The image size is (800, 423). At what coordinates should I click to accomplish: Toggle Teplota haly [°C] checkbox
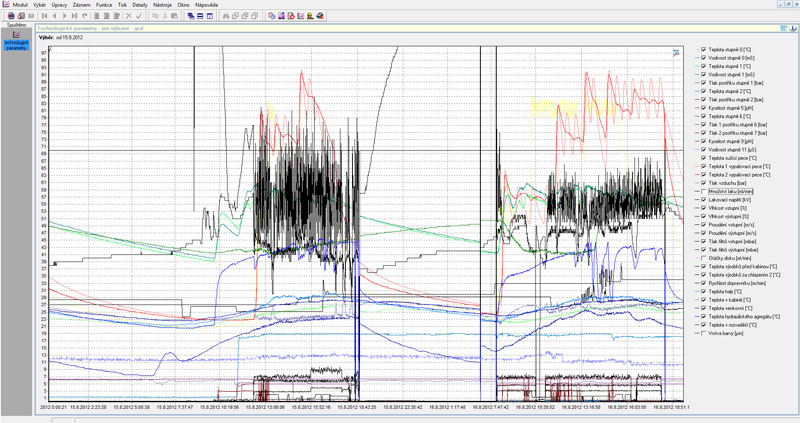tap(703, 291)
